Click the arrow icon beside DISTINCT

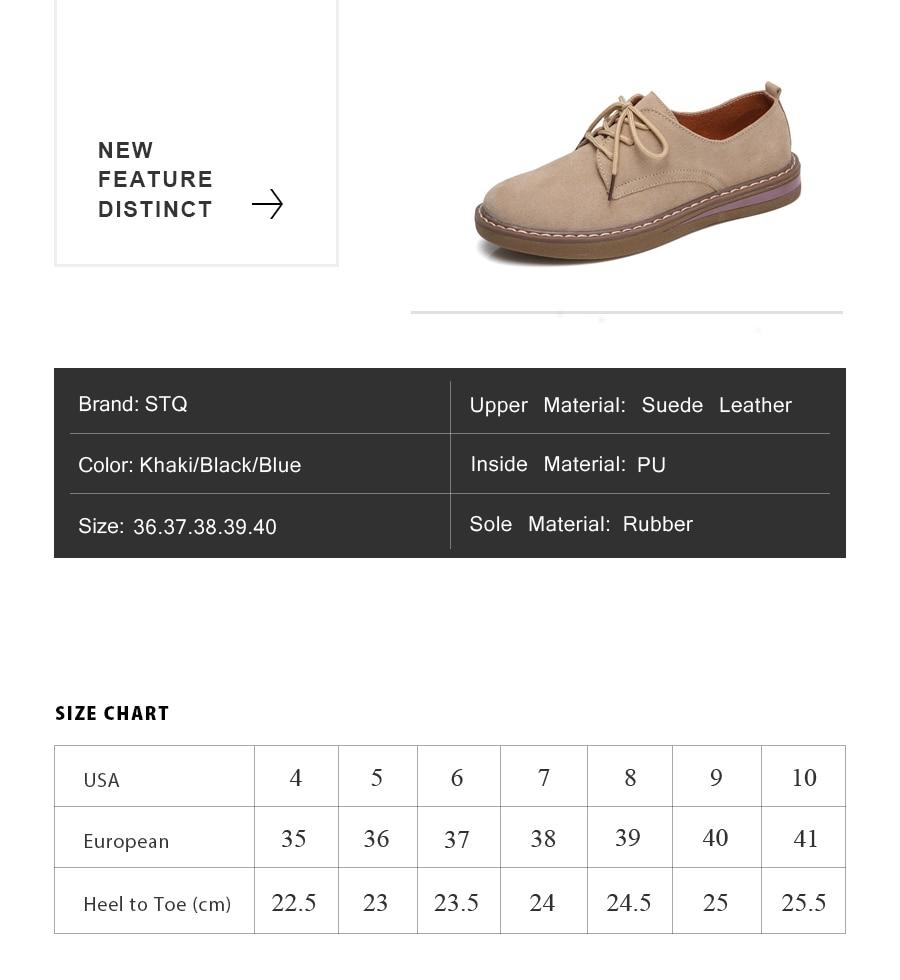[x=268, y=204]
